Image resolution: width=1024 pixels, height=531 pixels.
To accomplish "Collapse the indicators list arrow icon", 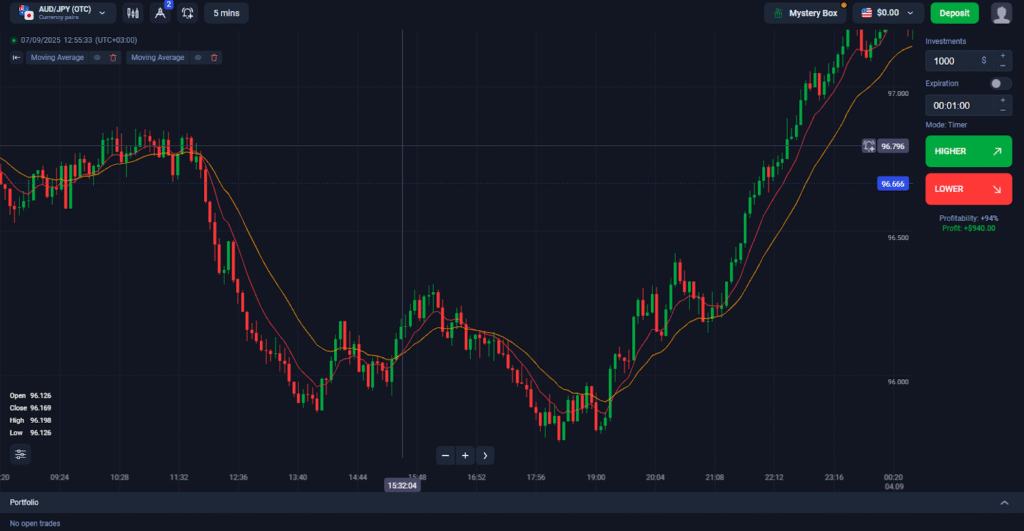I will (x=16, y=58).
